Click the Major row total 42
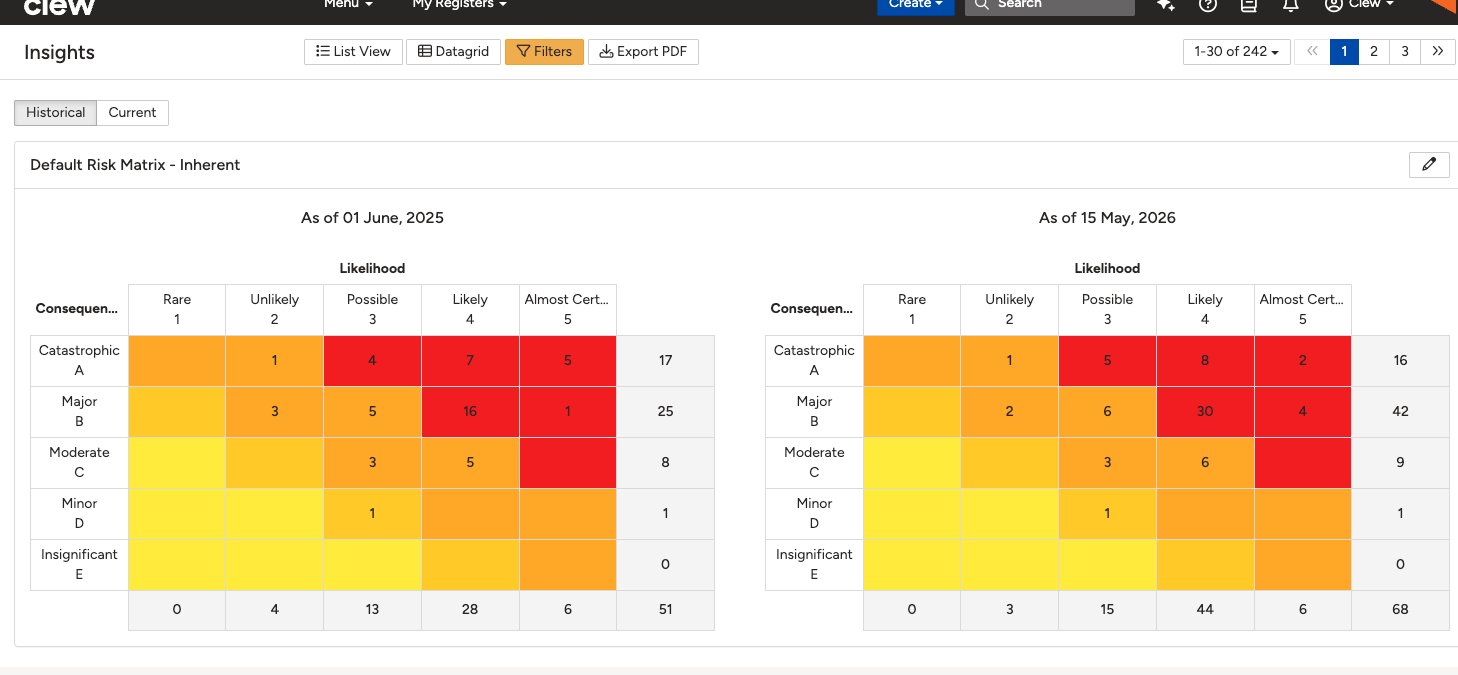Viewport: 1458px width, 675px height. point(1400,411)
